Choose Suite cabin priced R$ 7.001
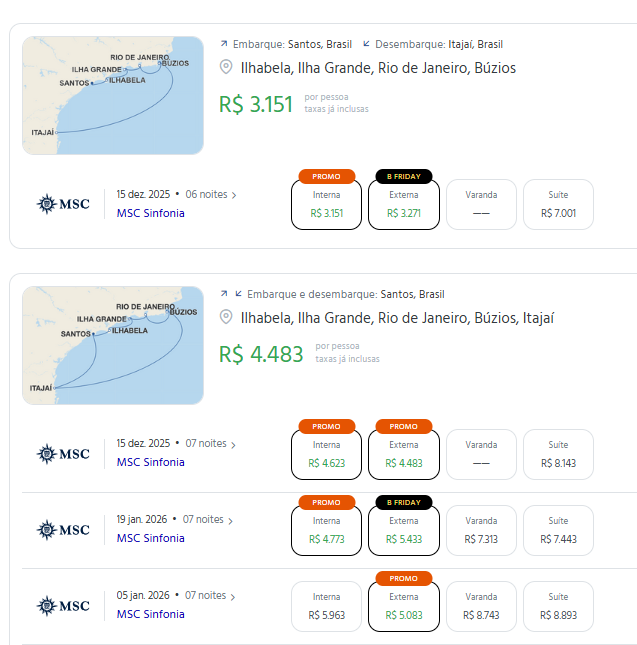637x645 pixels. tap(558, 204)
